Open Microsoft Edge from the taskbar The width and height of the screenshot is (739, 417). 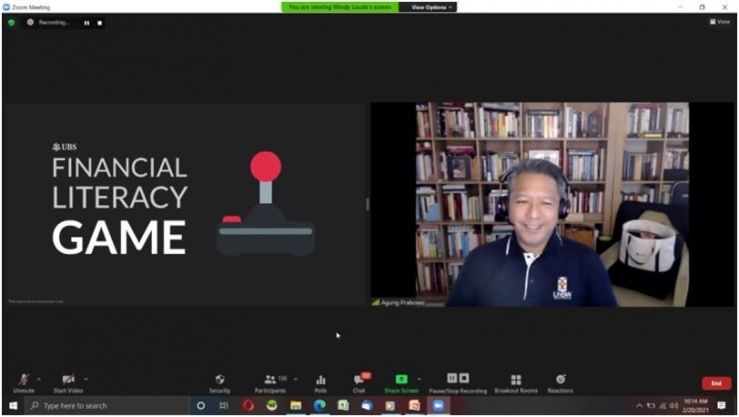320,406
